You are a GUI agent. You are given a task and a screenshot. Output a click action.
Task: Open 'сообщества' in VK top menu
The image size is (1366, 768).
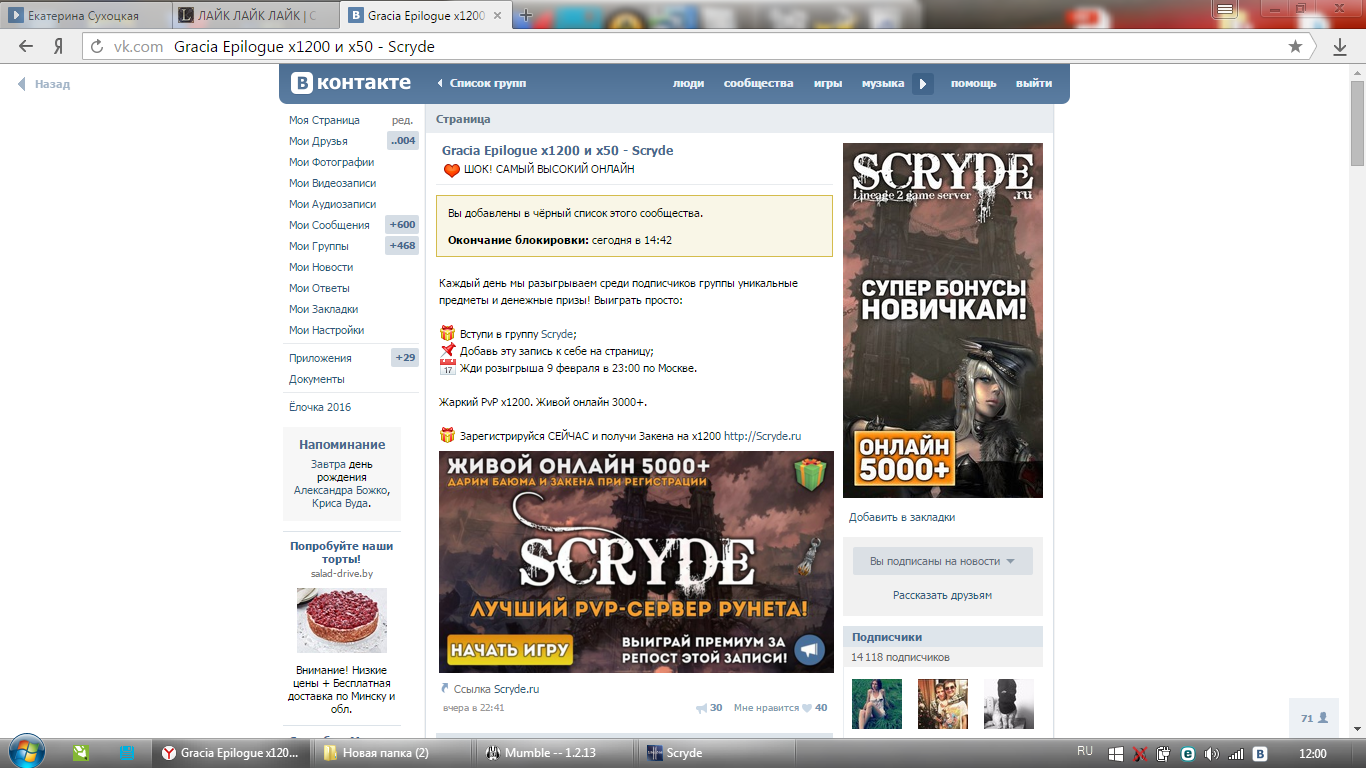click(x=759, y=84)
